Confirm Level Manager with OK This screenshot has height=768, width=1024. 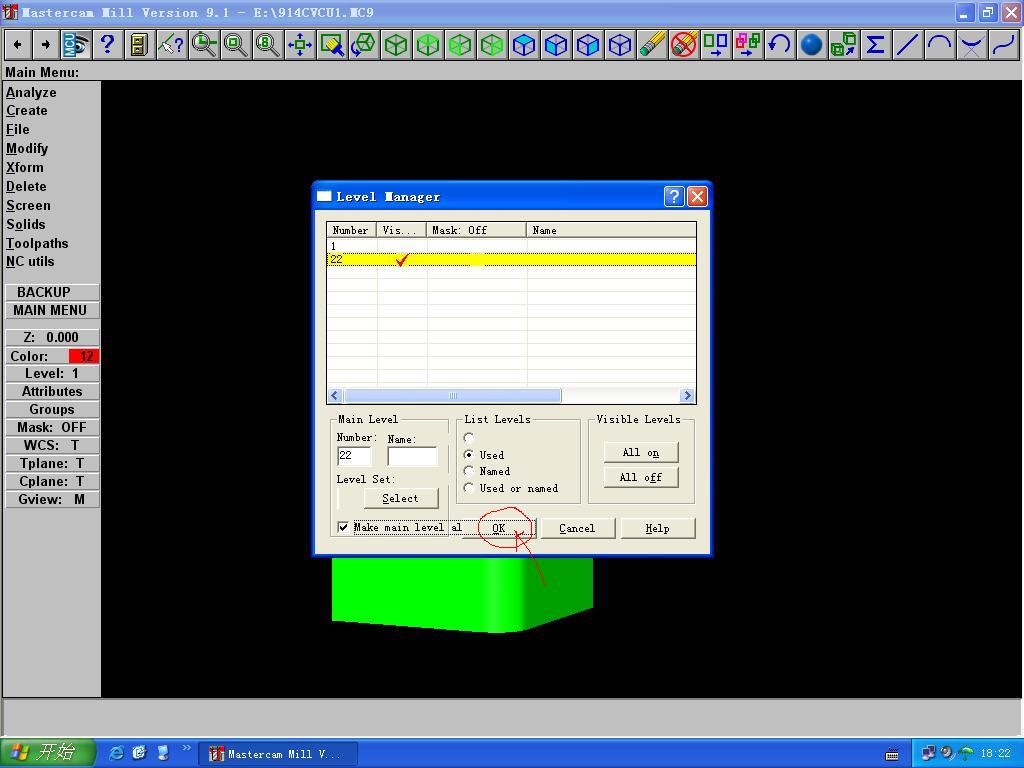click(x=498, y=528)
